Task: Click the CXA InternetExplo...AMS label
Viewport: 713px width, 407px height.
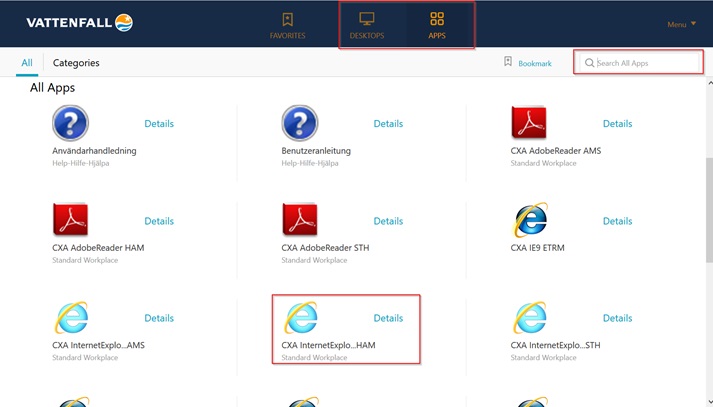Action: tap(98, 345)
